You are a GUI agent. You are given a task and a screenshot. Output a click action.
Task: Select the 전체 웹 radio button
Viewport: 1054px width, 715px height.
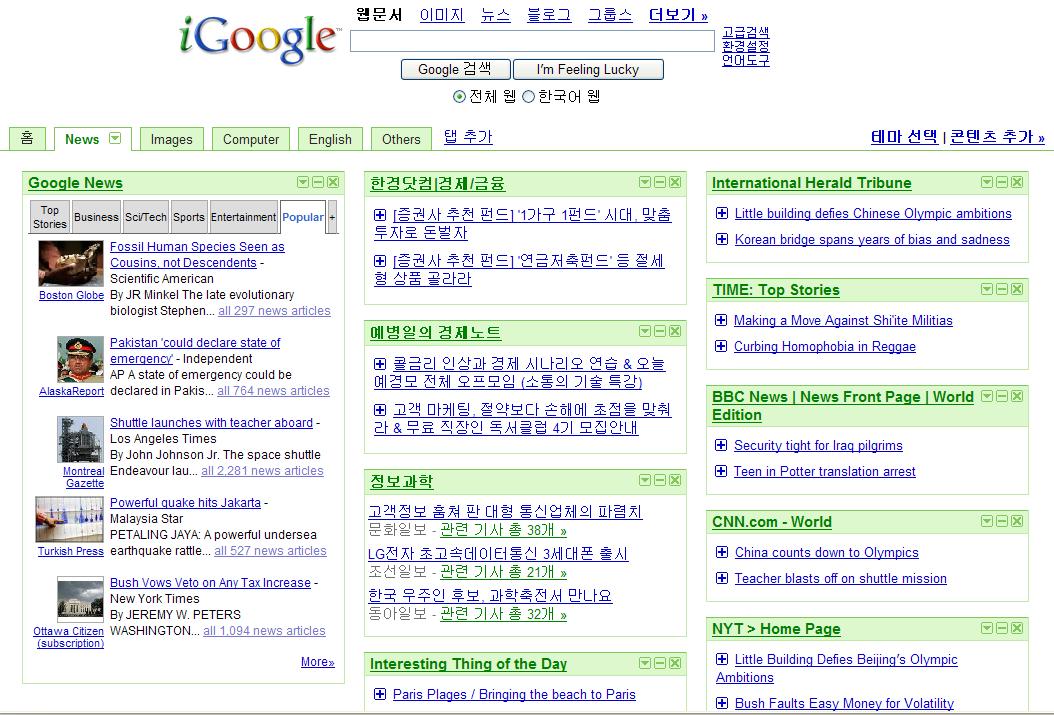click(x=459, y=97)
